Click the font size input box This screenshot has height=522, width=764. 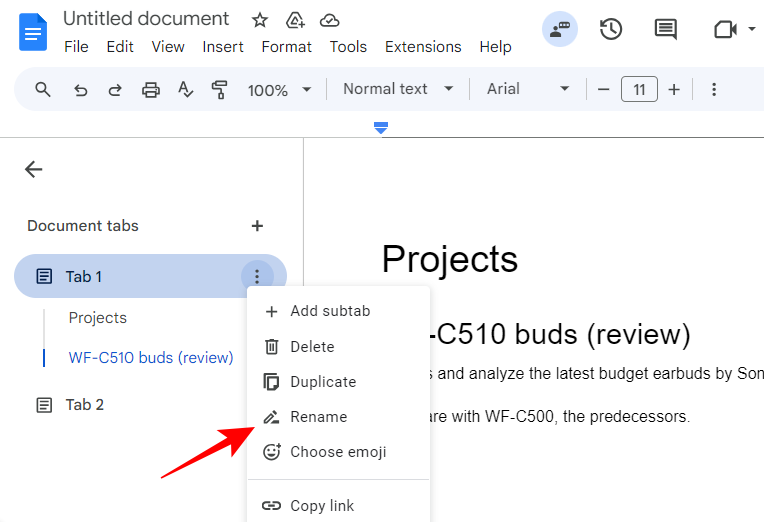click(639, 90)
